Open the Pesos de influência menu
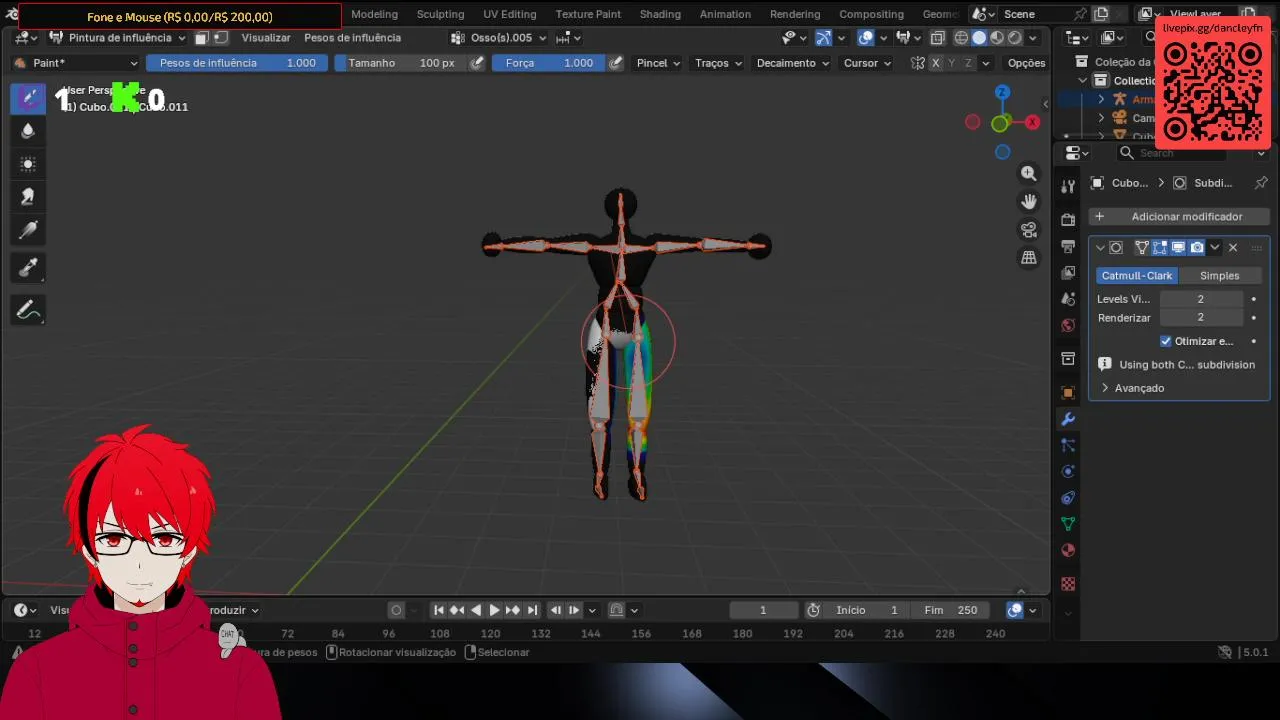This screenshot has width=1280, height=720. tap(352, 38)
